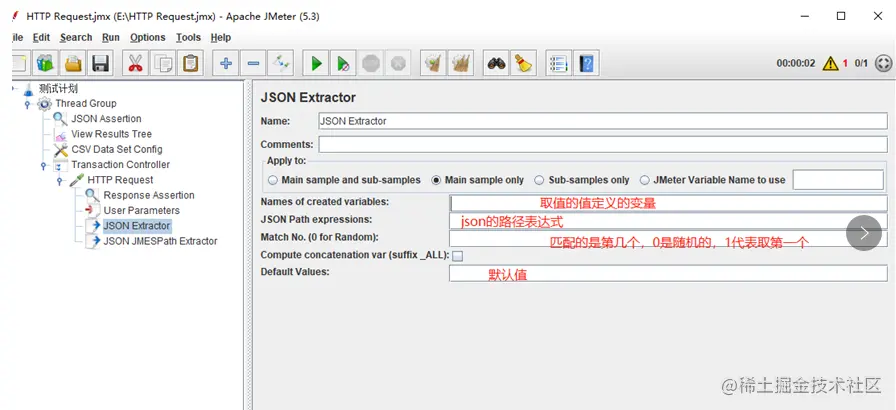896x410 pixels.
Task: Select Sub-samples only radio button
Action: pyautogui.click(x=582, y=180)
